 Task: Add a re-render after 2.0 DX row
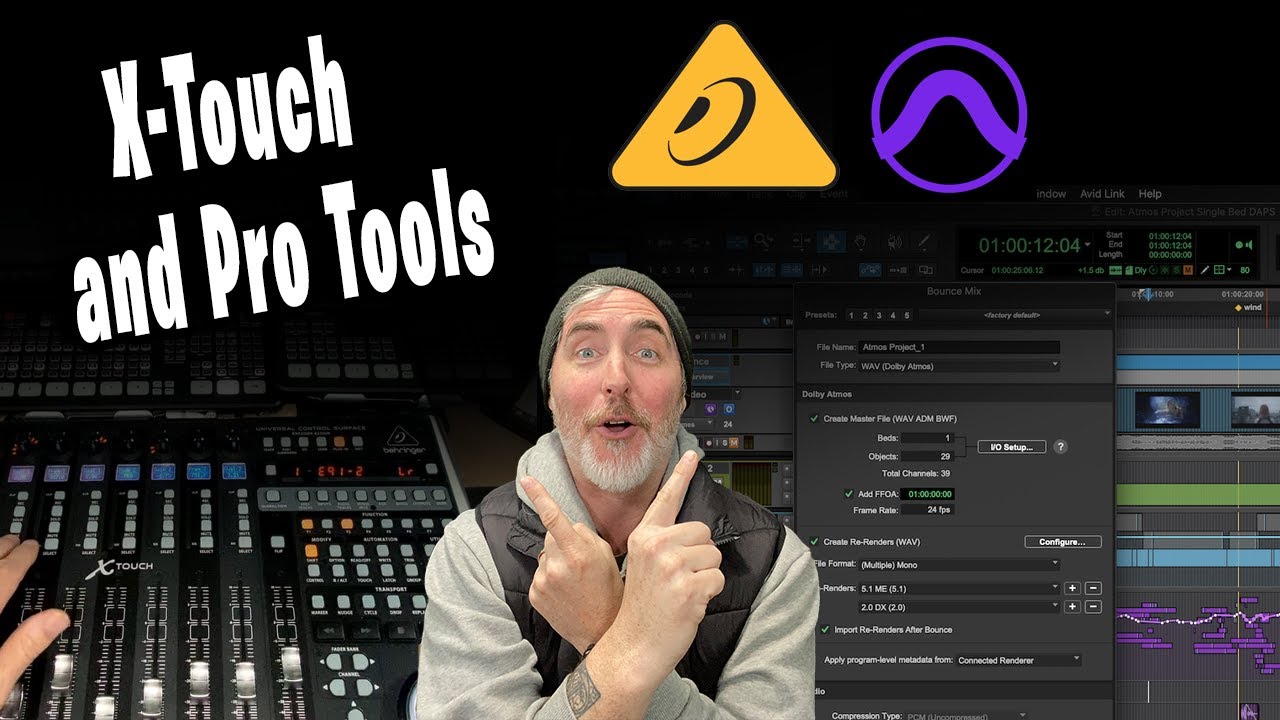[x=1072, y=606]
